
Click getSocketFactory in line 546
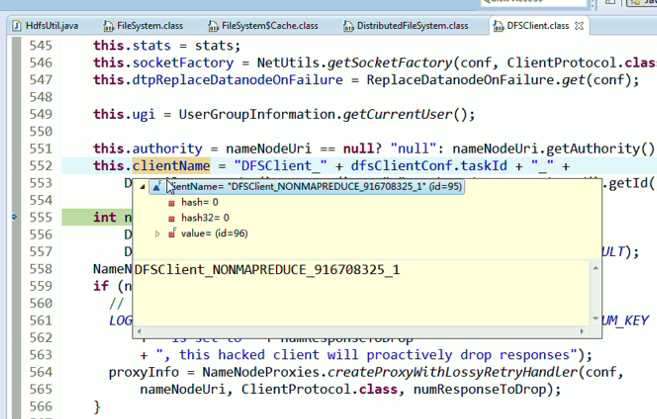[390, 63]
